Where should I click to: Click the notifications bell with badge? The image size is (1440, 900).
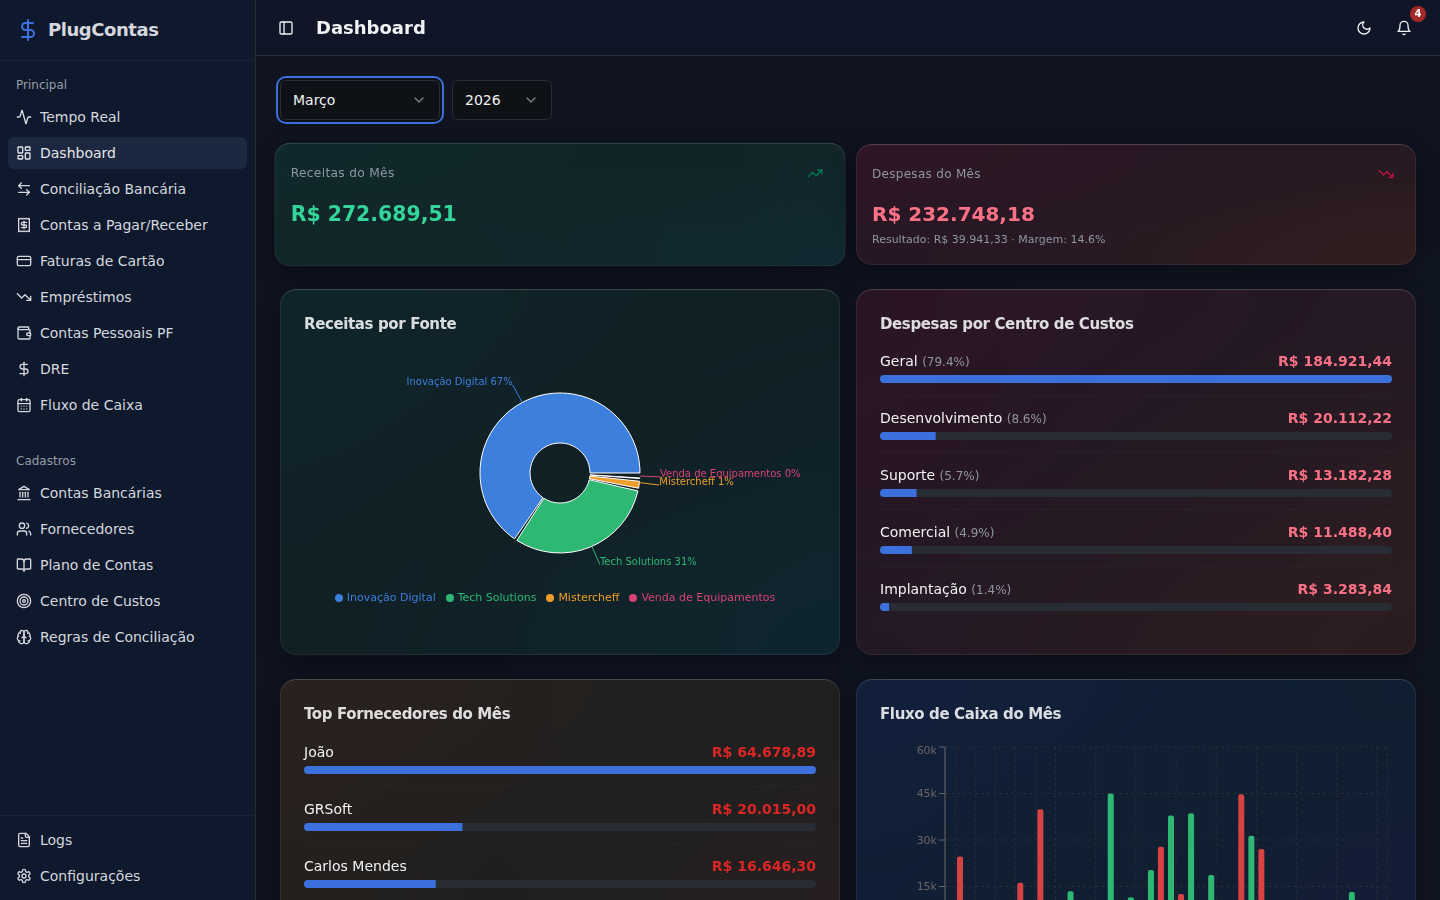(x=1404, y=29)
